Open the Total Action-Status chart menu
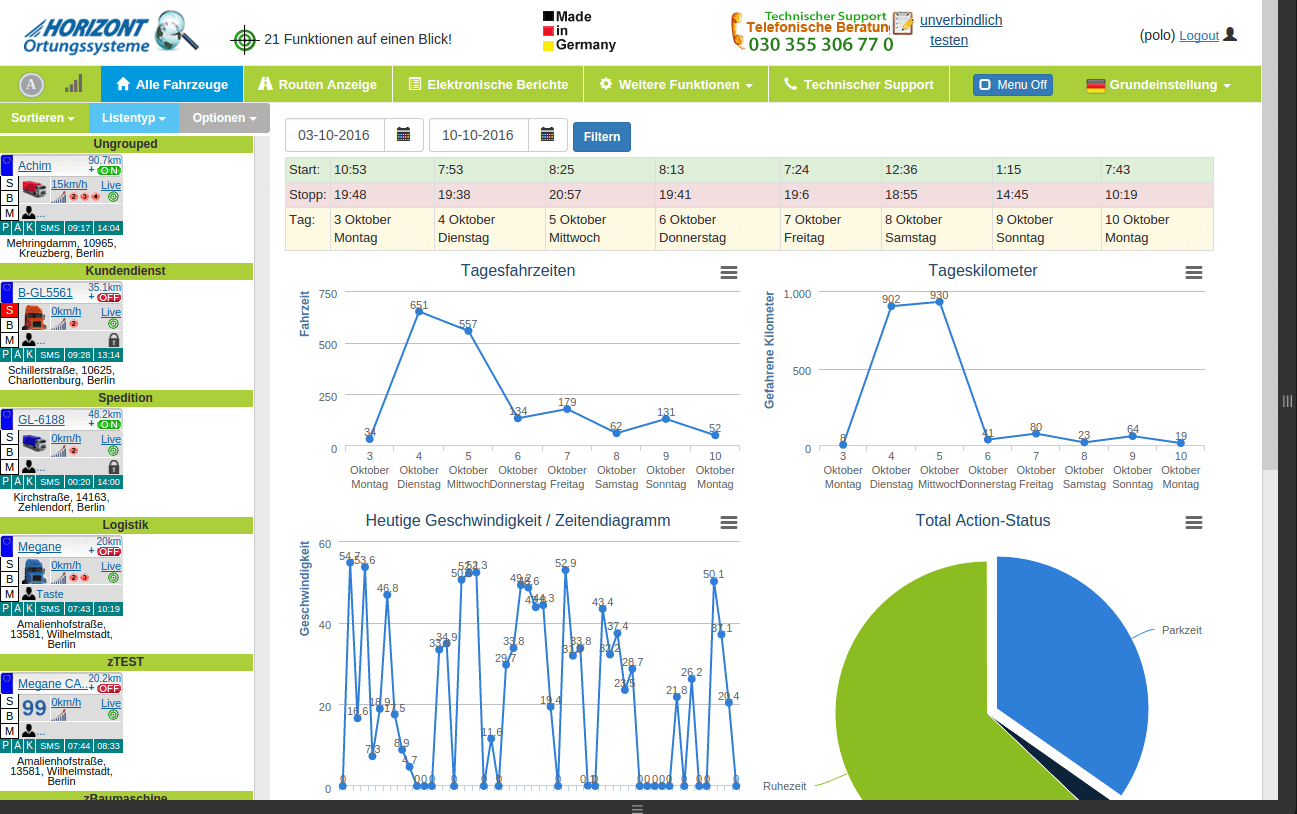This screenshot has height=814, width=1297. pos(1194,522)
